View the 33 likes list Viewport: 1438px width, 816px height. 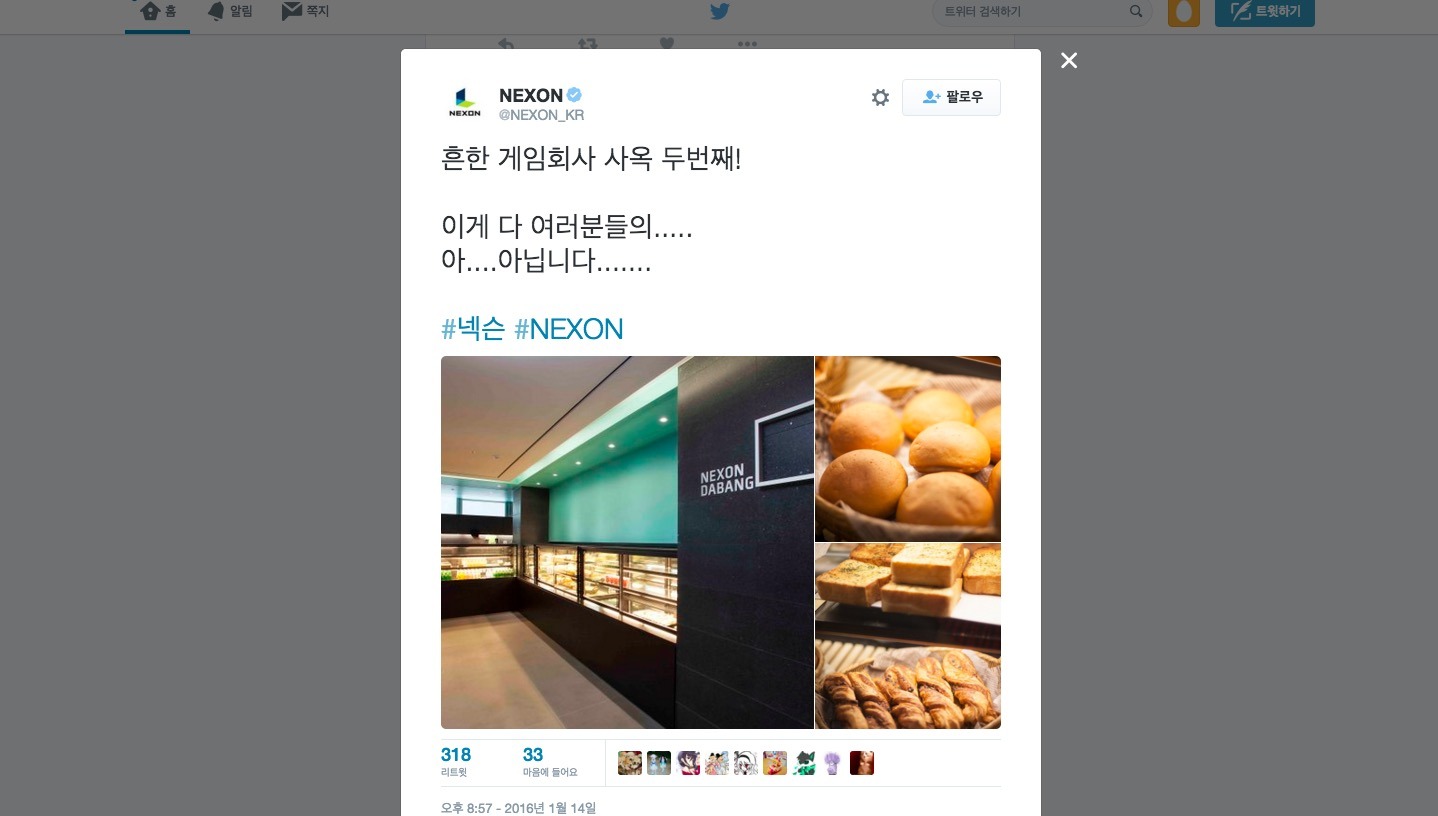(x=550, y=762)
